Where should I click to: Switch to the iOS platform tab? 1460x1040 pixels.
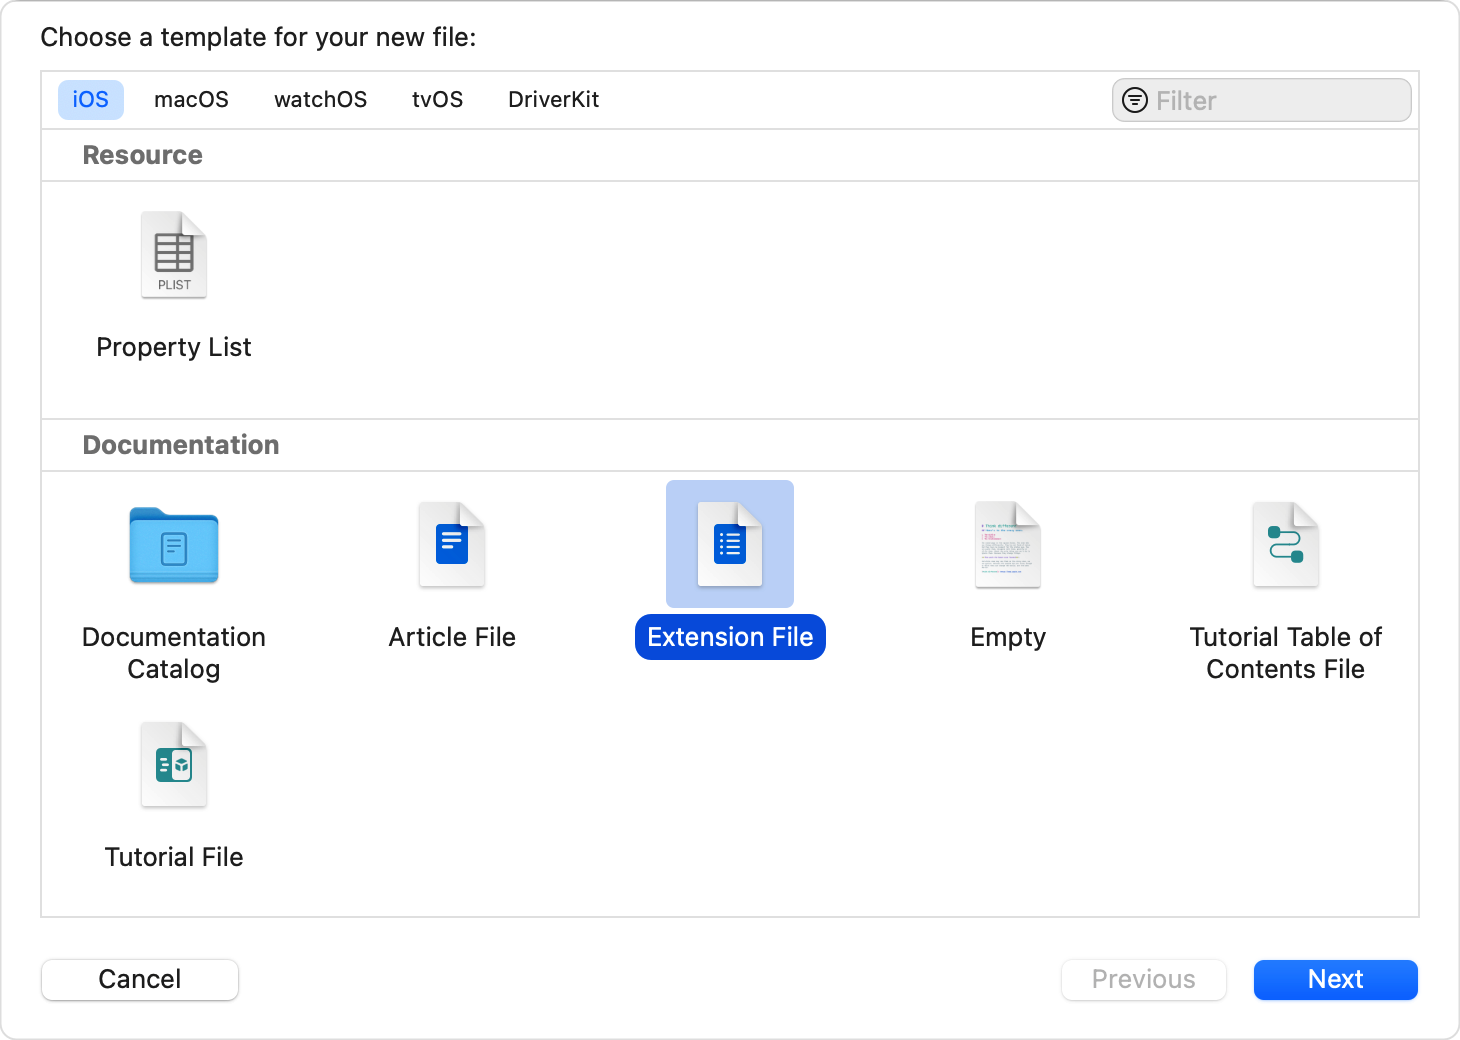coord(91,100)
